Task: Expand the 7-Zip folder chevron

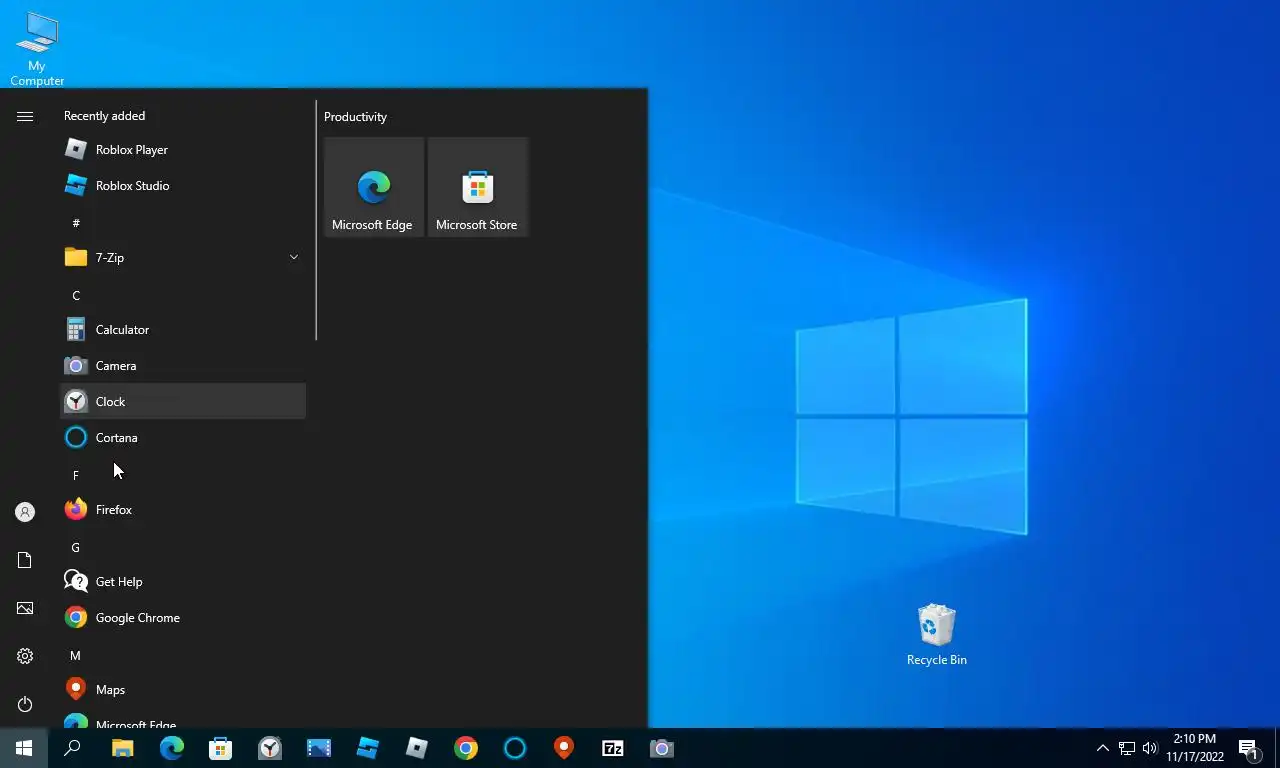Action: point(294,258)
